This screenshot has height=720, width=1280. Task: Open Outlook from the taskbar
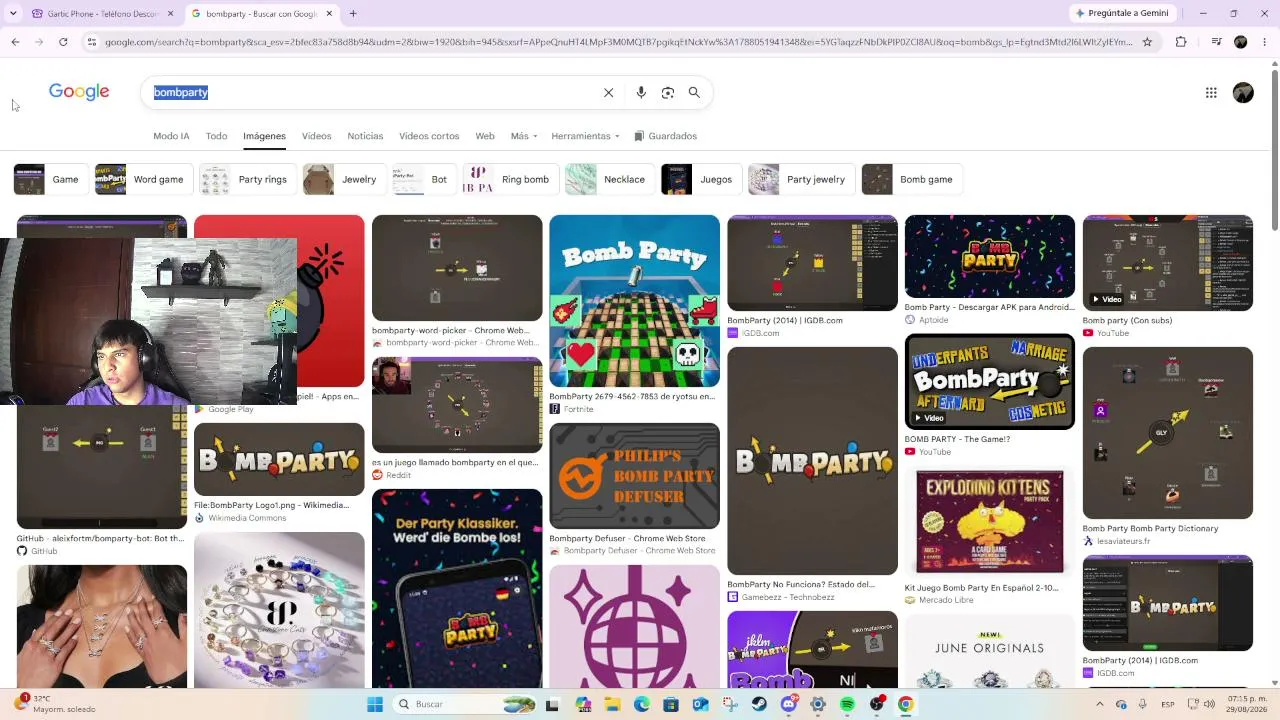[700, 704]
